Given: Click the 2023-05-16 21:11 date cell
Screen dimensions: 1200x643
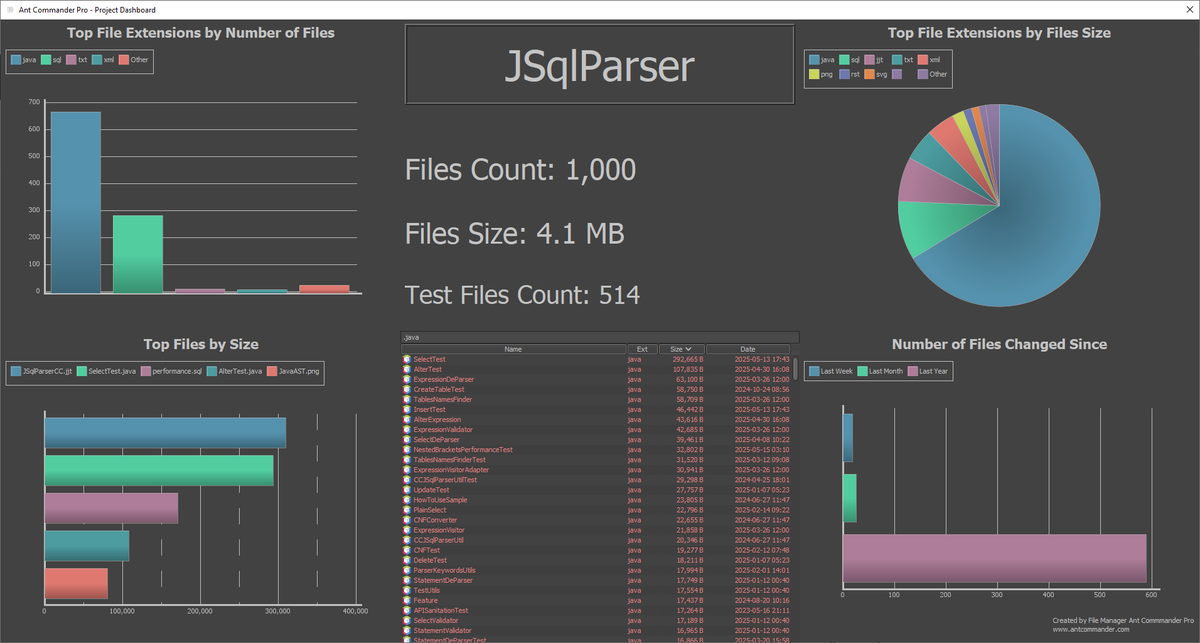Looking at the screenshot, I should point(762,610).
